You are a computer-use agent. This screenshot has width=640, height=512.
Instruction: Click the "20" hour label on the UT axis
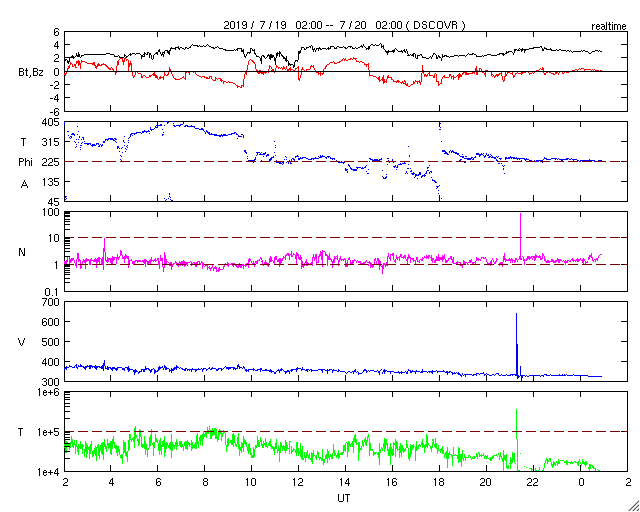tap(487, 481)
